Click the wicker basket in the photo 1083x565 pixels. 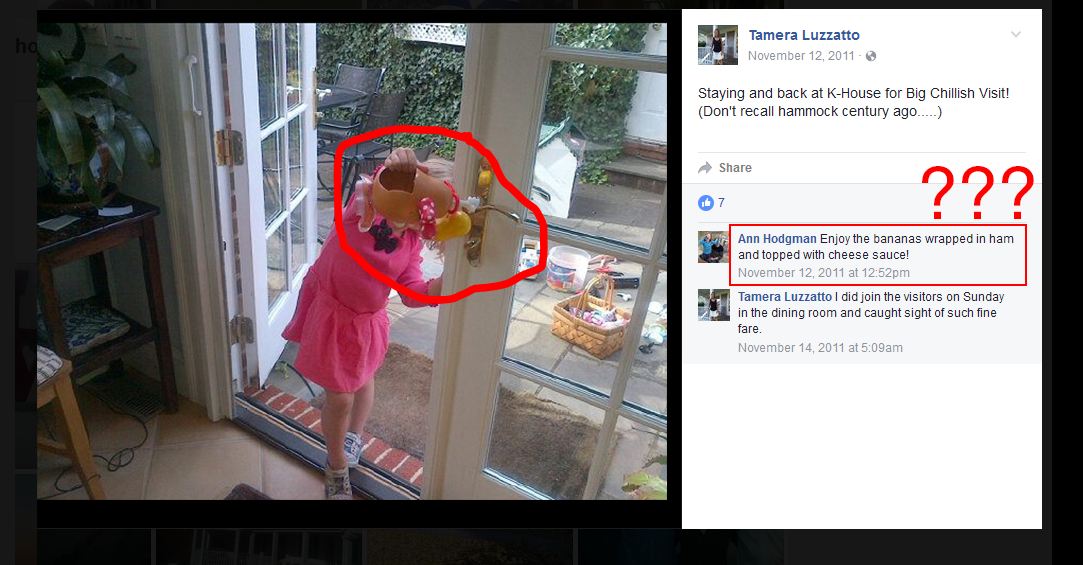[591, 320]
